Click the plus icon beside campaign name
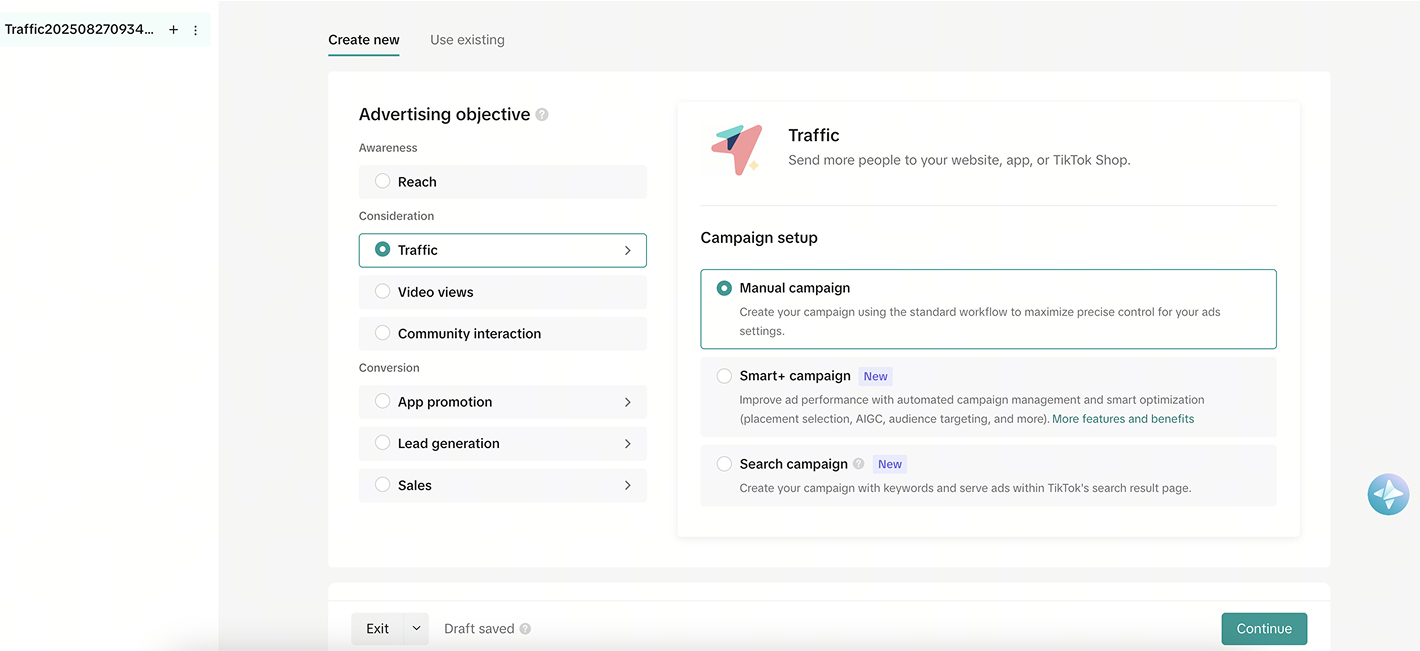This screenshot has height=651, width=1420. click(x=173, y=30)
